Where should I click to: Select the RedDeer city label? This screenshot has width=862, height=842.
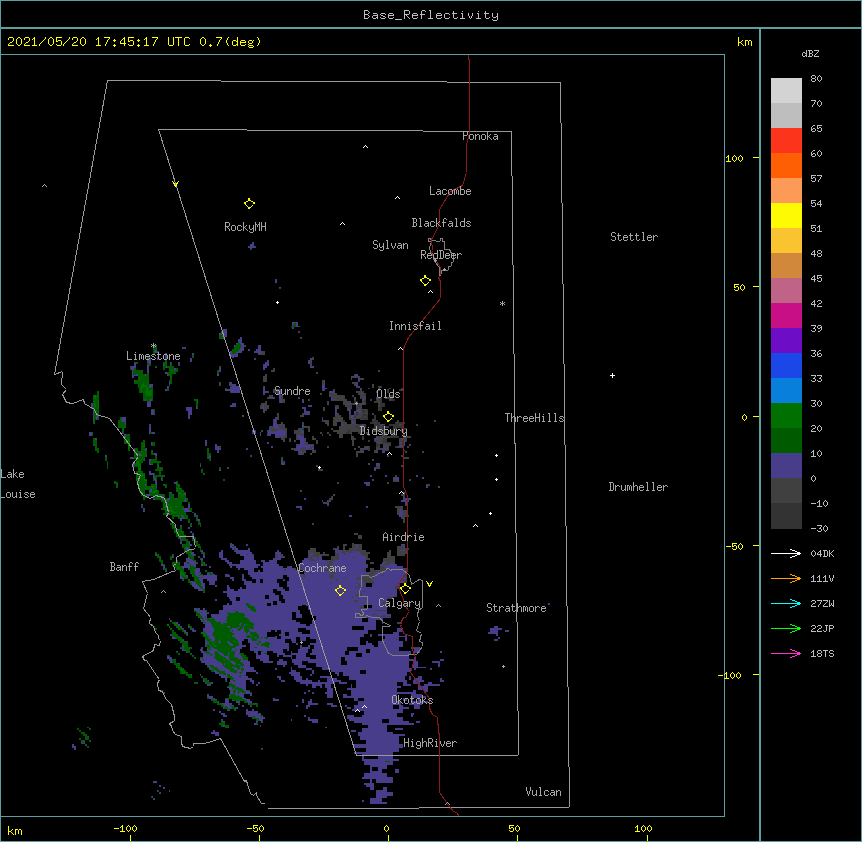coord(441,255)
